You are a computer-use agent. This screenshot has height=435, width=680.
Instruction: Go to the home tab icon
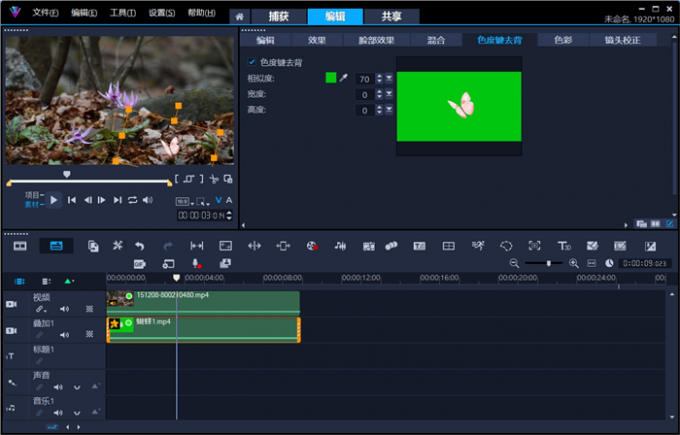point(239,17)
